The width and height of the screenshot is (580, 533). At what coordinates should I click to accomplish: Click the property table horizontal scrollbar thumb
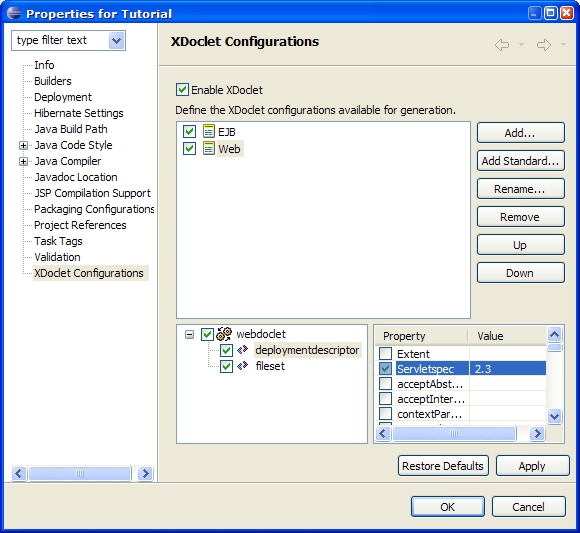pos(454,433)
